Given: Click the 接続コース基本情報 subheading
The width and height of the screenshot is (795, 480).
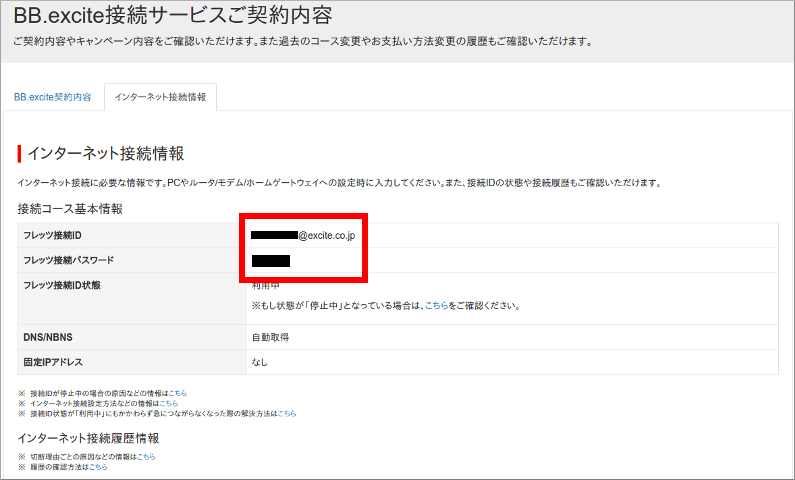Looking at the screenshot, I should coord(70,209).
